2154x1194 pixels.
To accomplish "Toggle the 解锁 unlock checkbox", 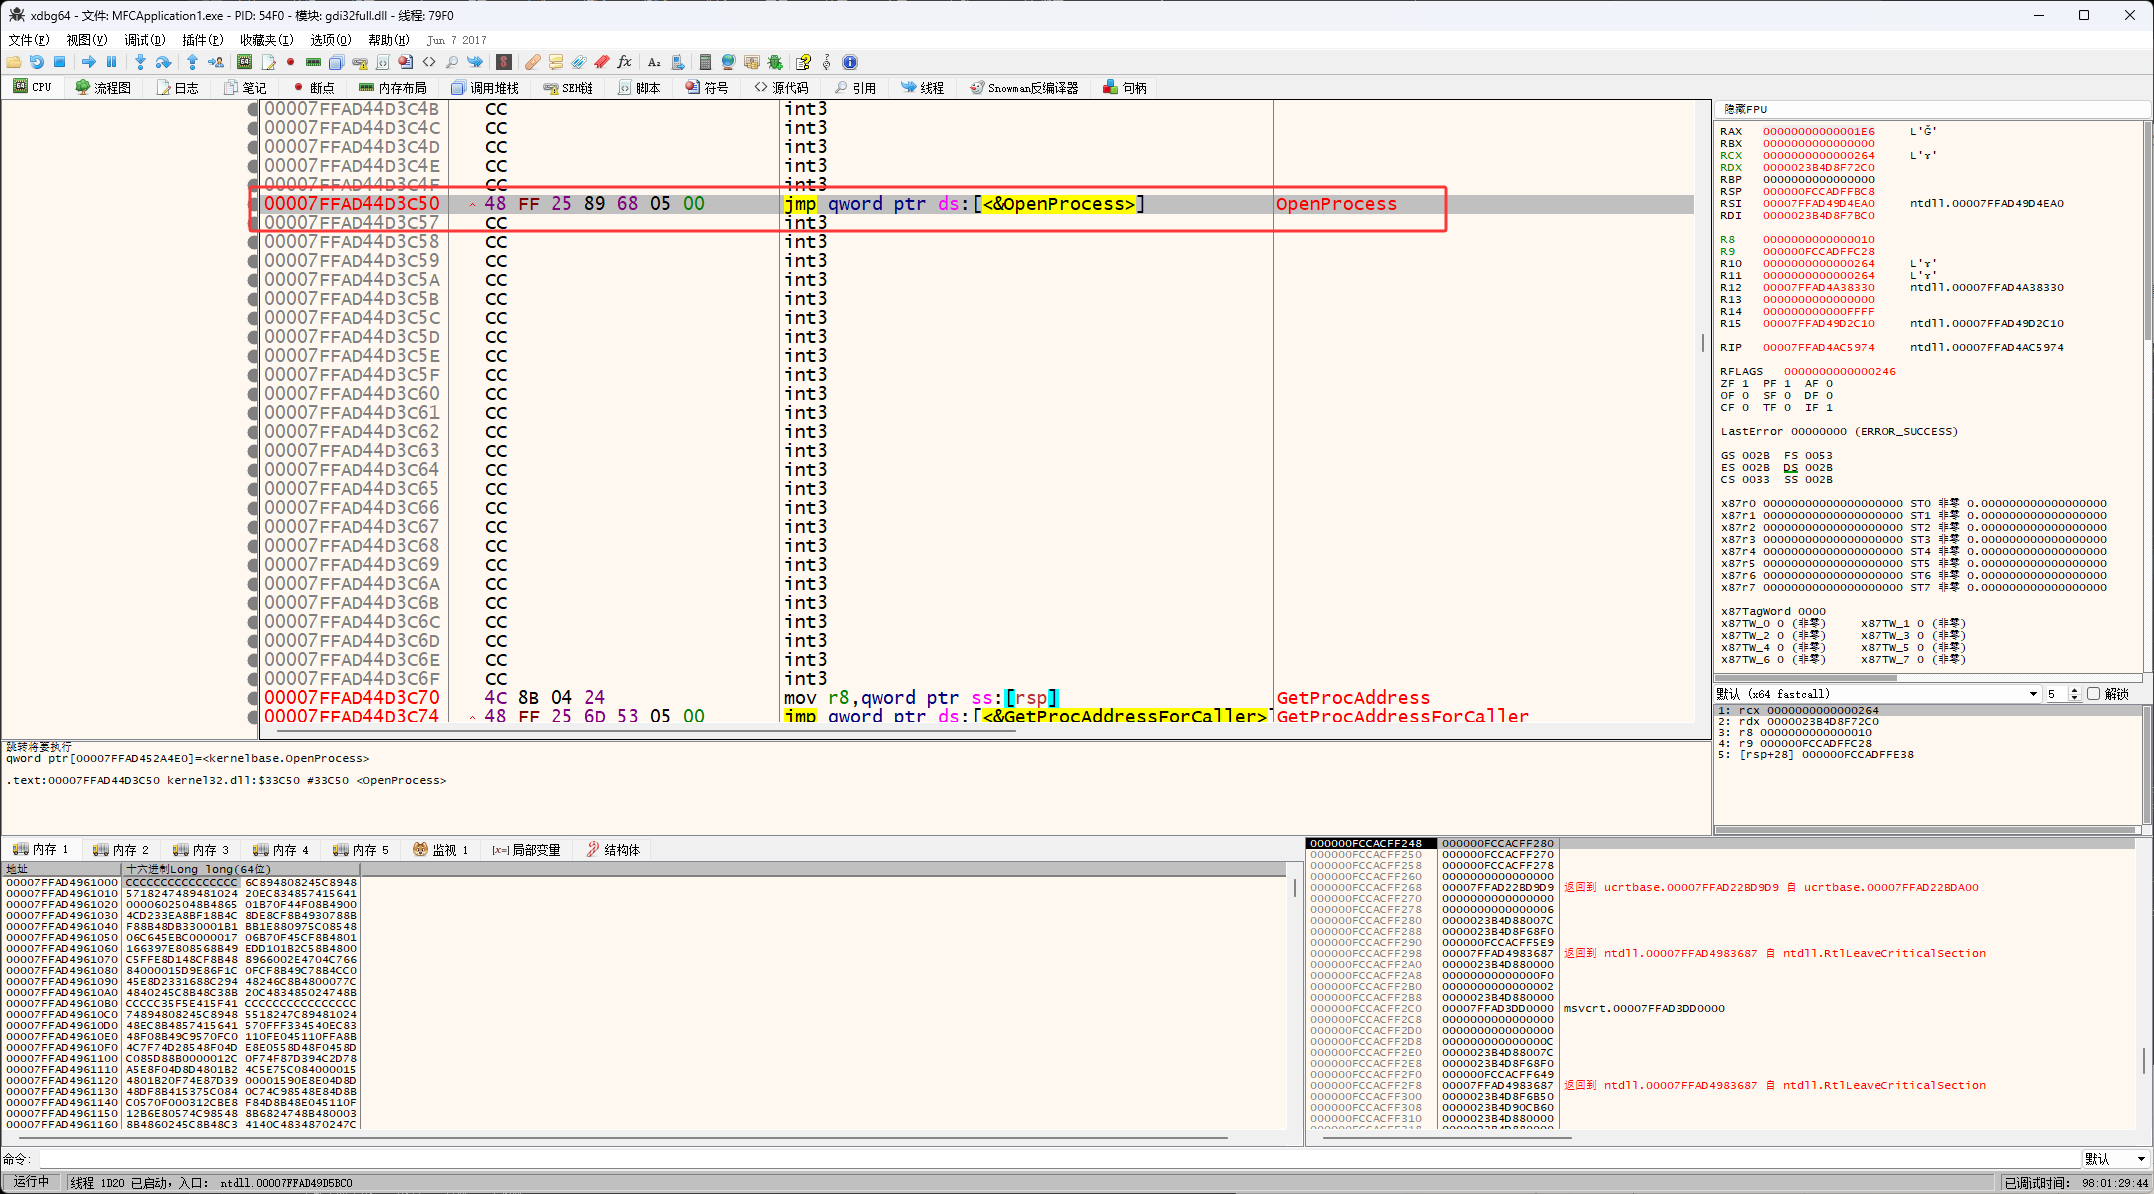I will coord(2093,694).
